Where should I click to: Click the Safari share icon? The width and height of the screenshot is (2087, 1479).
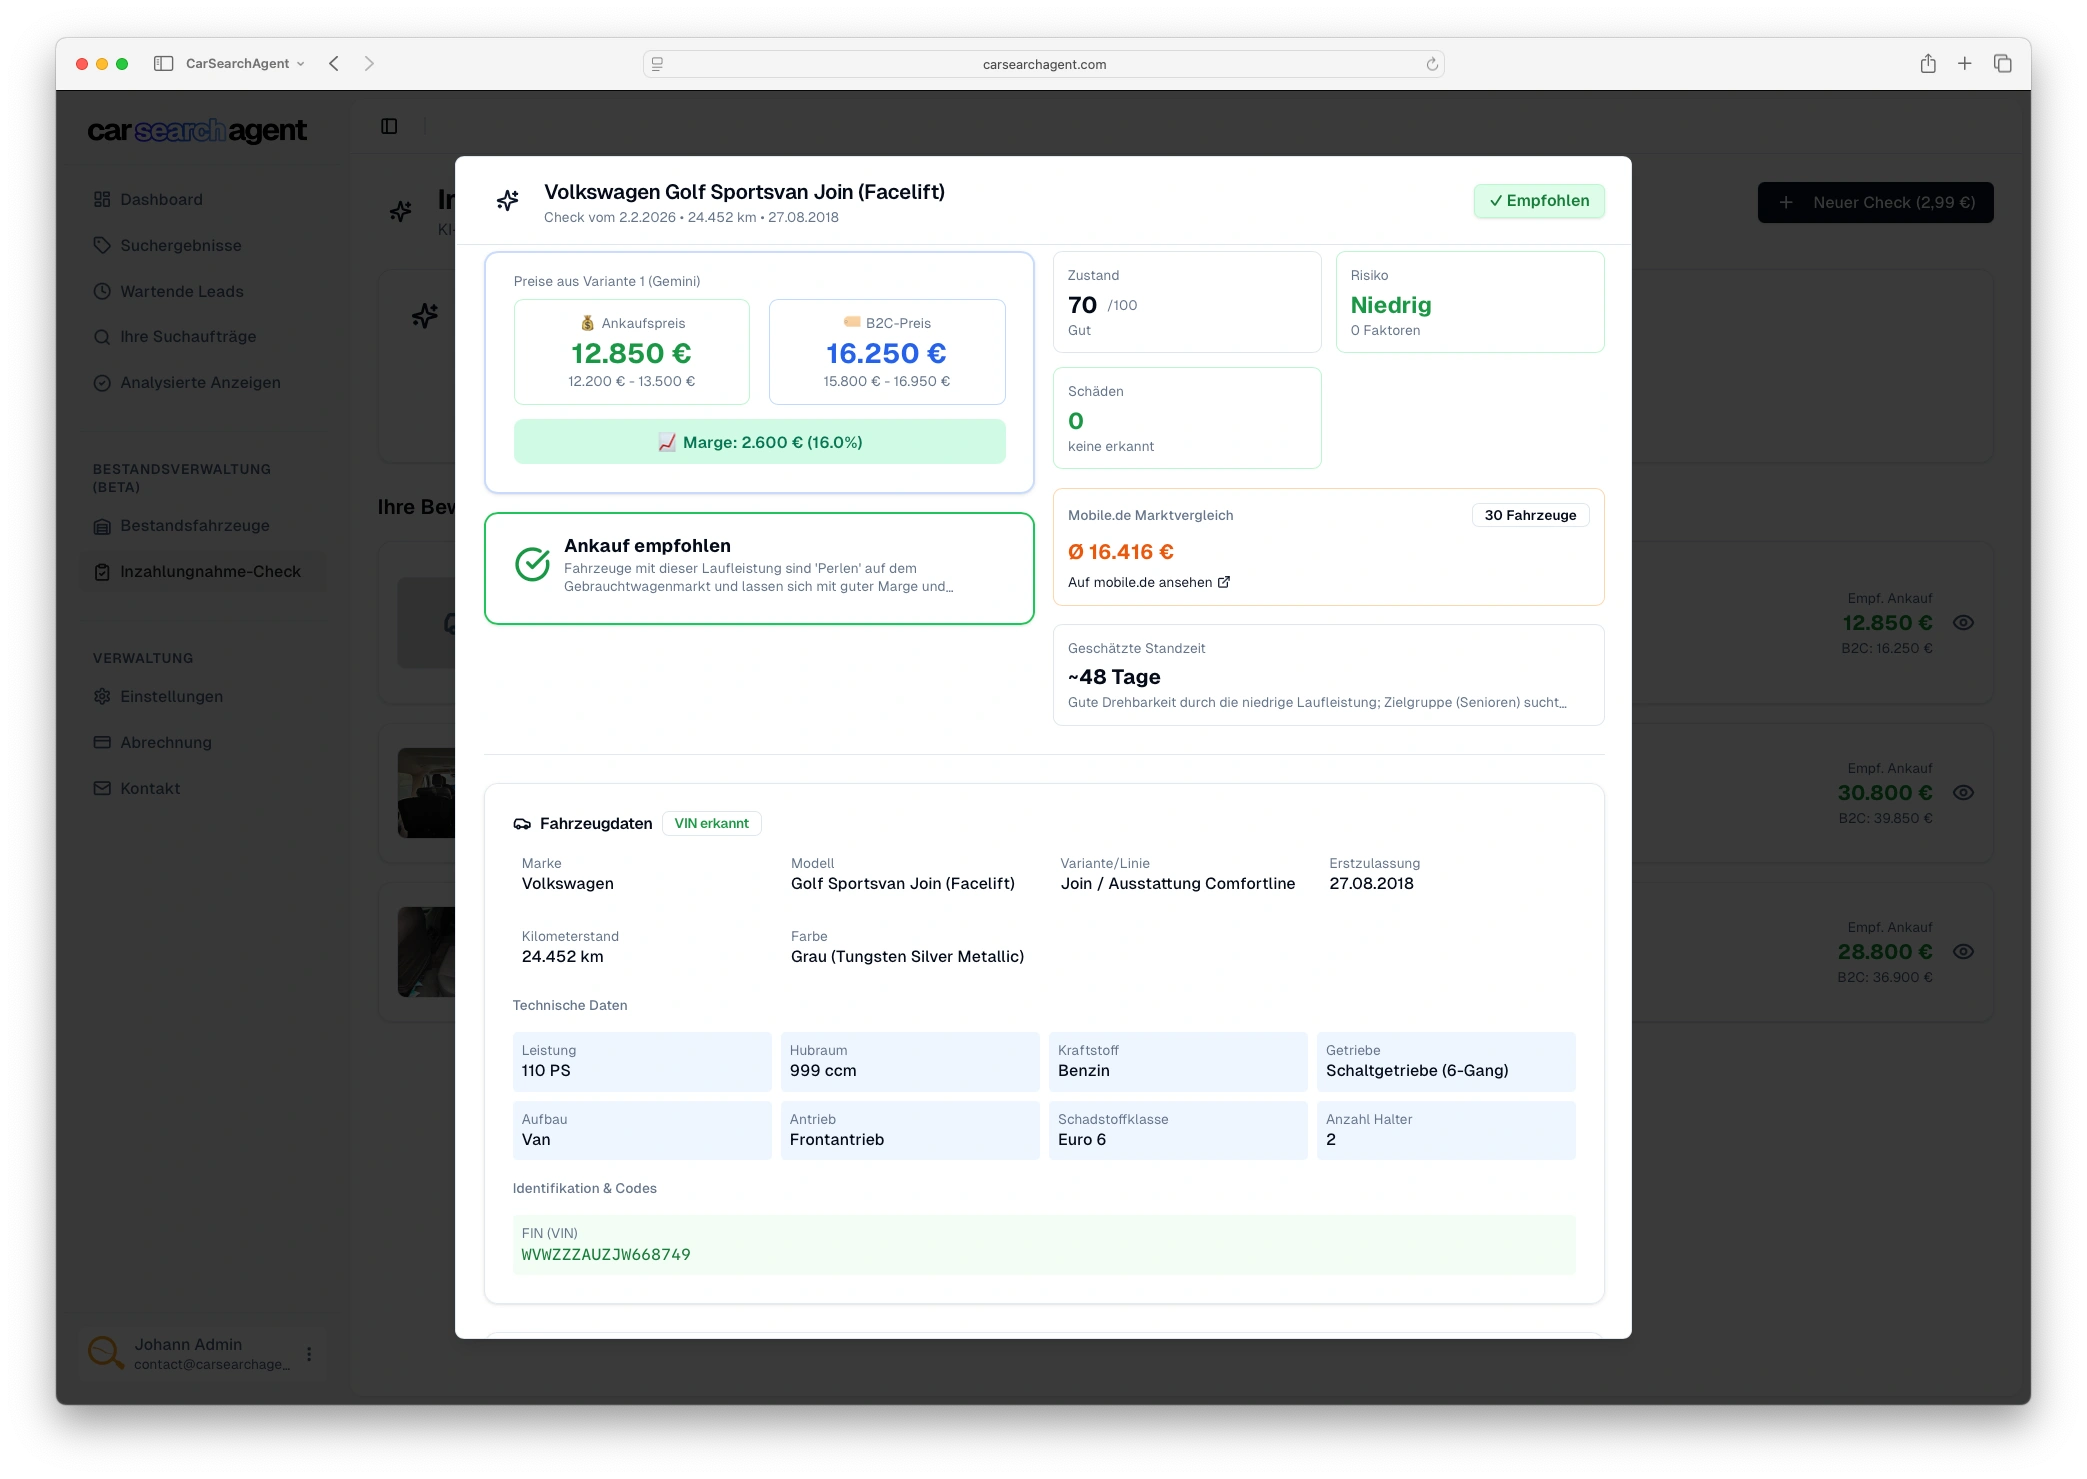1928,64
